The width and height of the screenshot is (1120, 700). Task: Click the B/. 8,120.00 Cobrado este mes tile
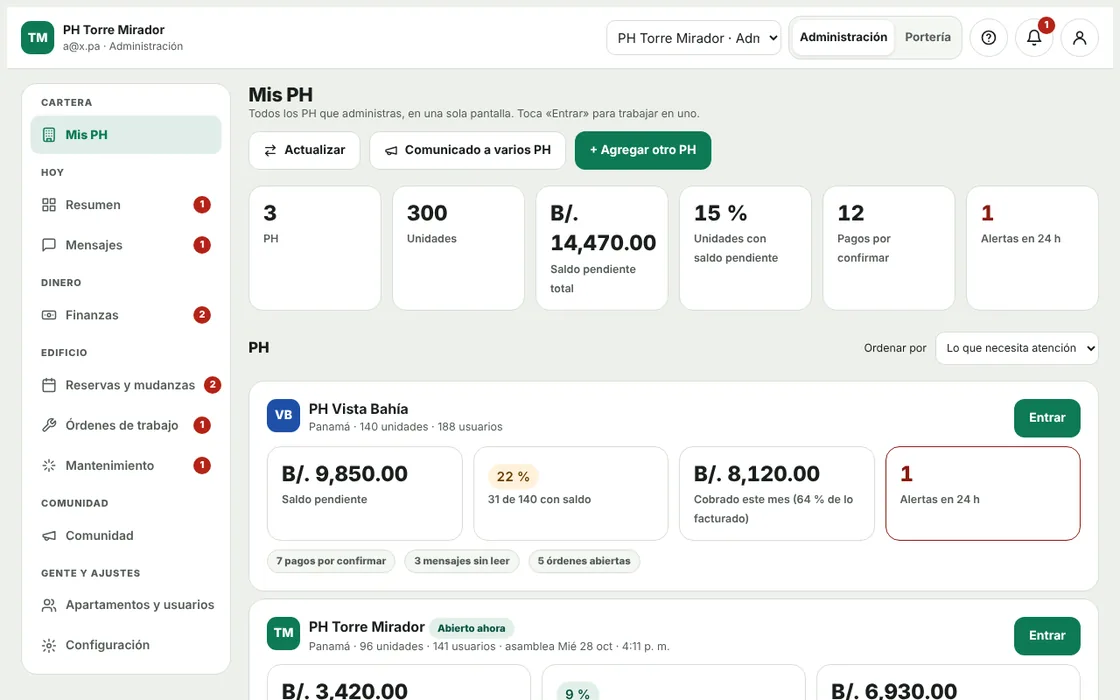[x=776, y=494]
